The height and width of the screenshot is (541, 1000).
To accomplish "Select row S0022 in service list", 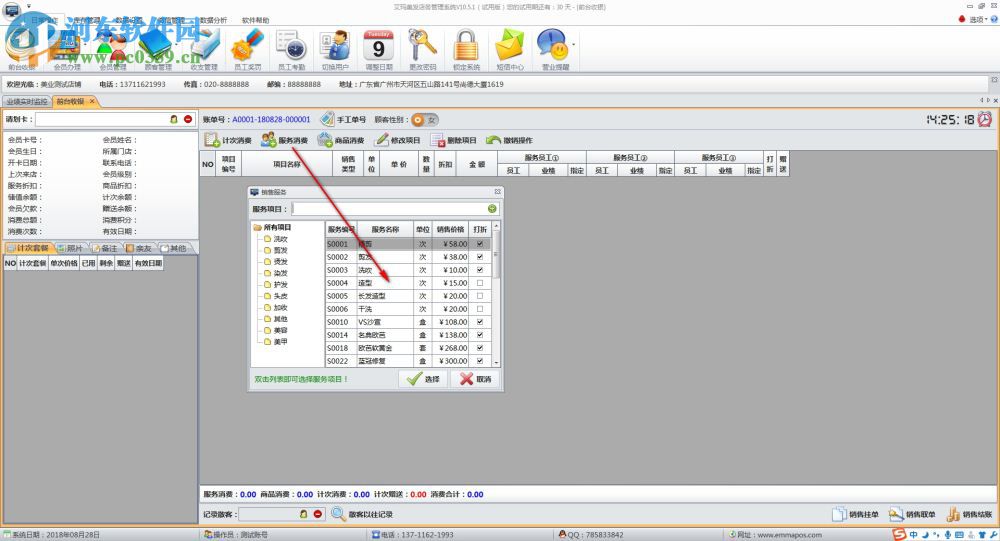I will (x=408, y=361).
